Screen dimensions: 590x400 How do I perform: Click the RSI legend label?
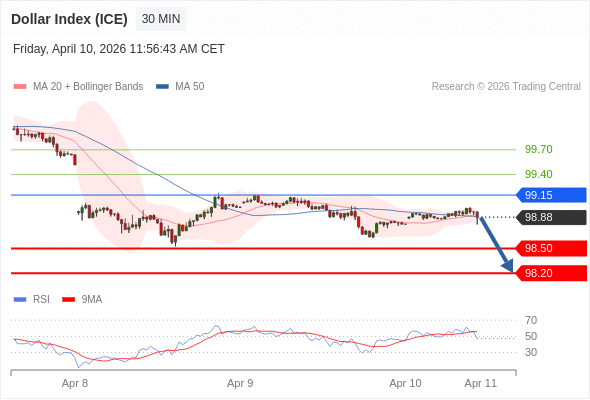point(41,300)
